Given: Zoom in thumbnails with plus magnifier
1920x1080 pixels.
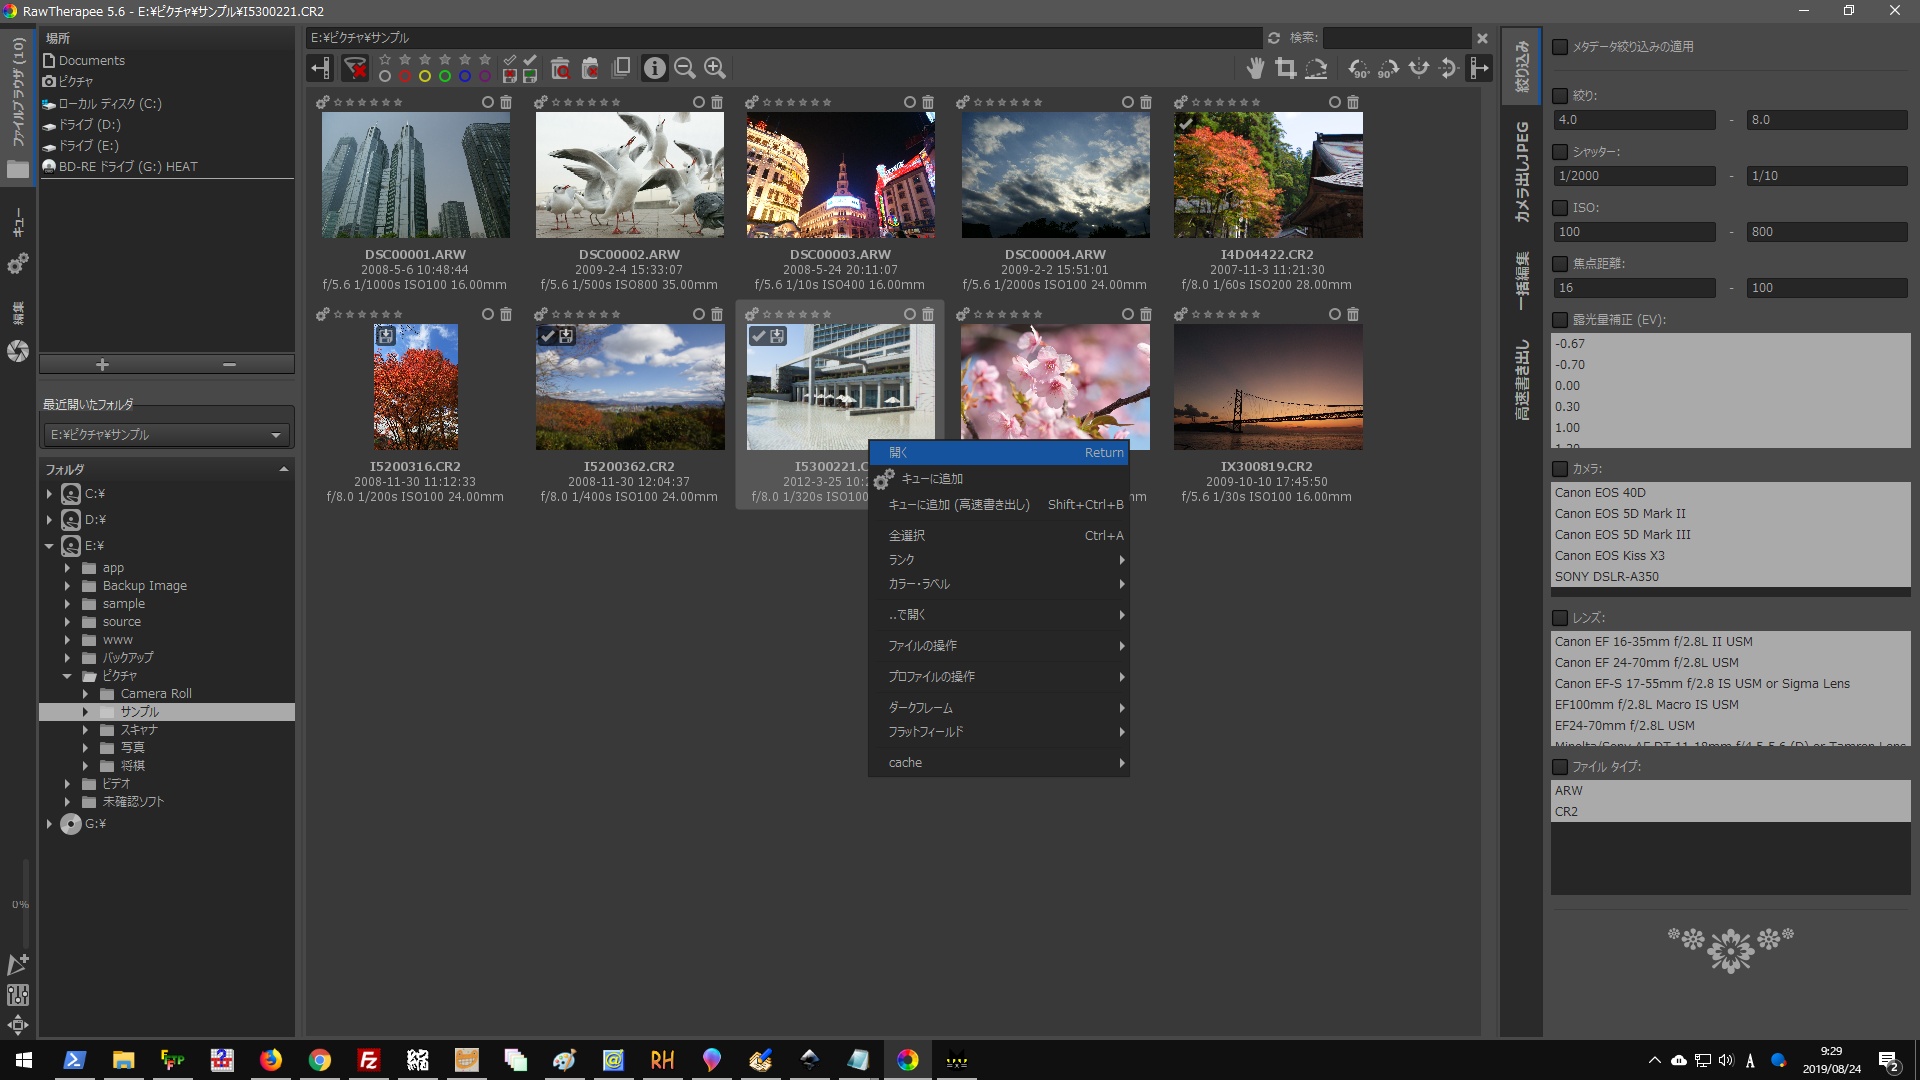Looking at the screenshot, I should pyautogui.click(x=715, y=68).
